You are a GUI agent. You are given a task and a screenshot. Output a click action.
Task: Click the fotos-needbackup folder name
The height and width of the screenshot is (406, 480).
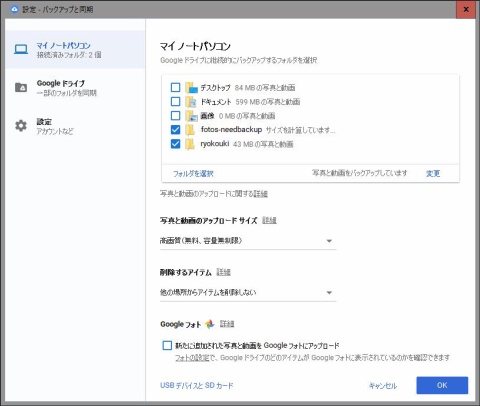point(231,129)
